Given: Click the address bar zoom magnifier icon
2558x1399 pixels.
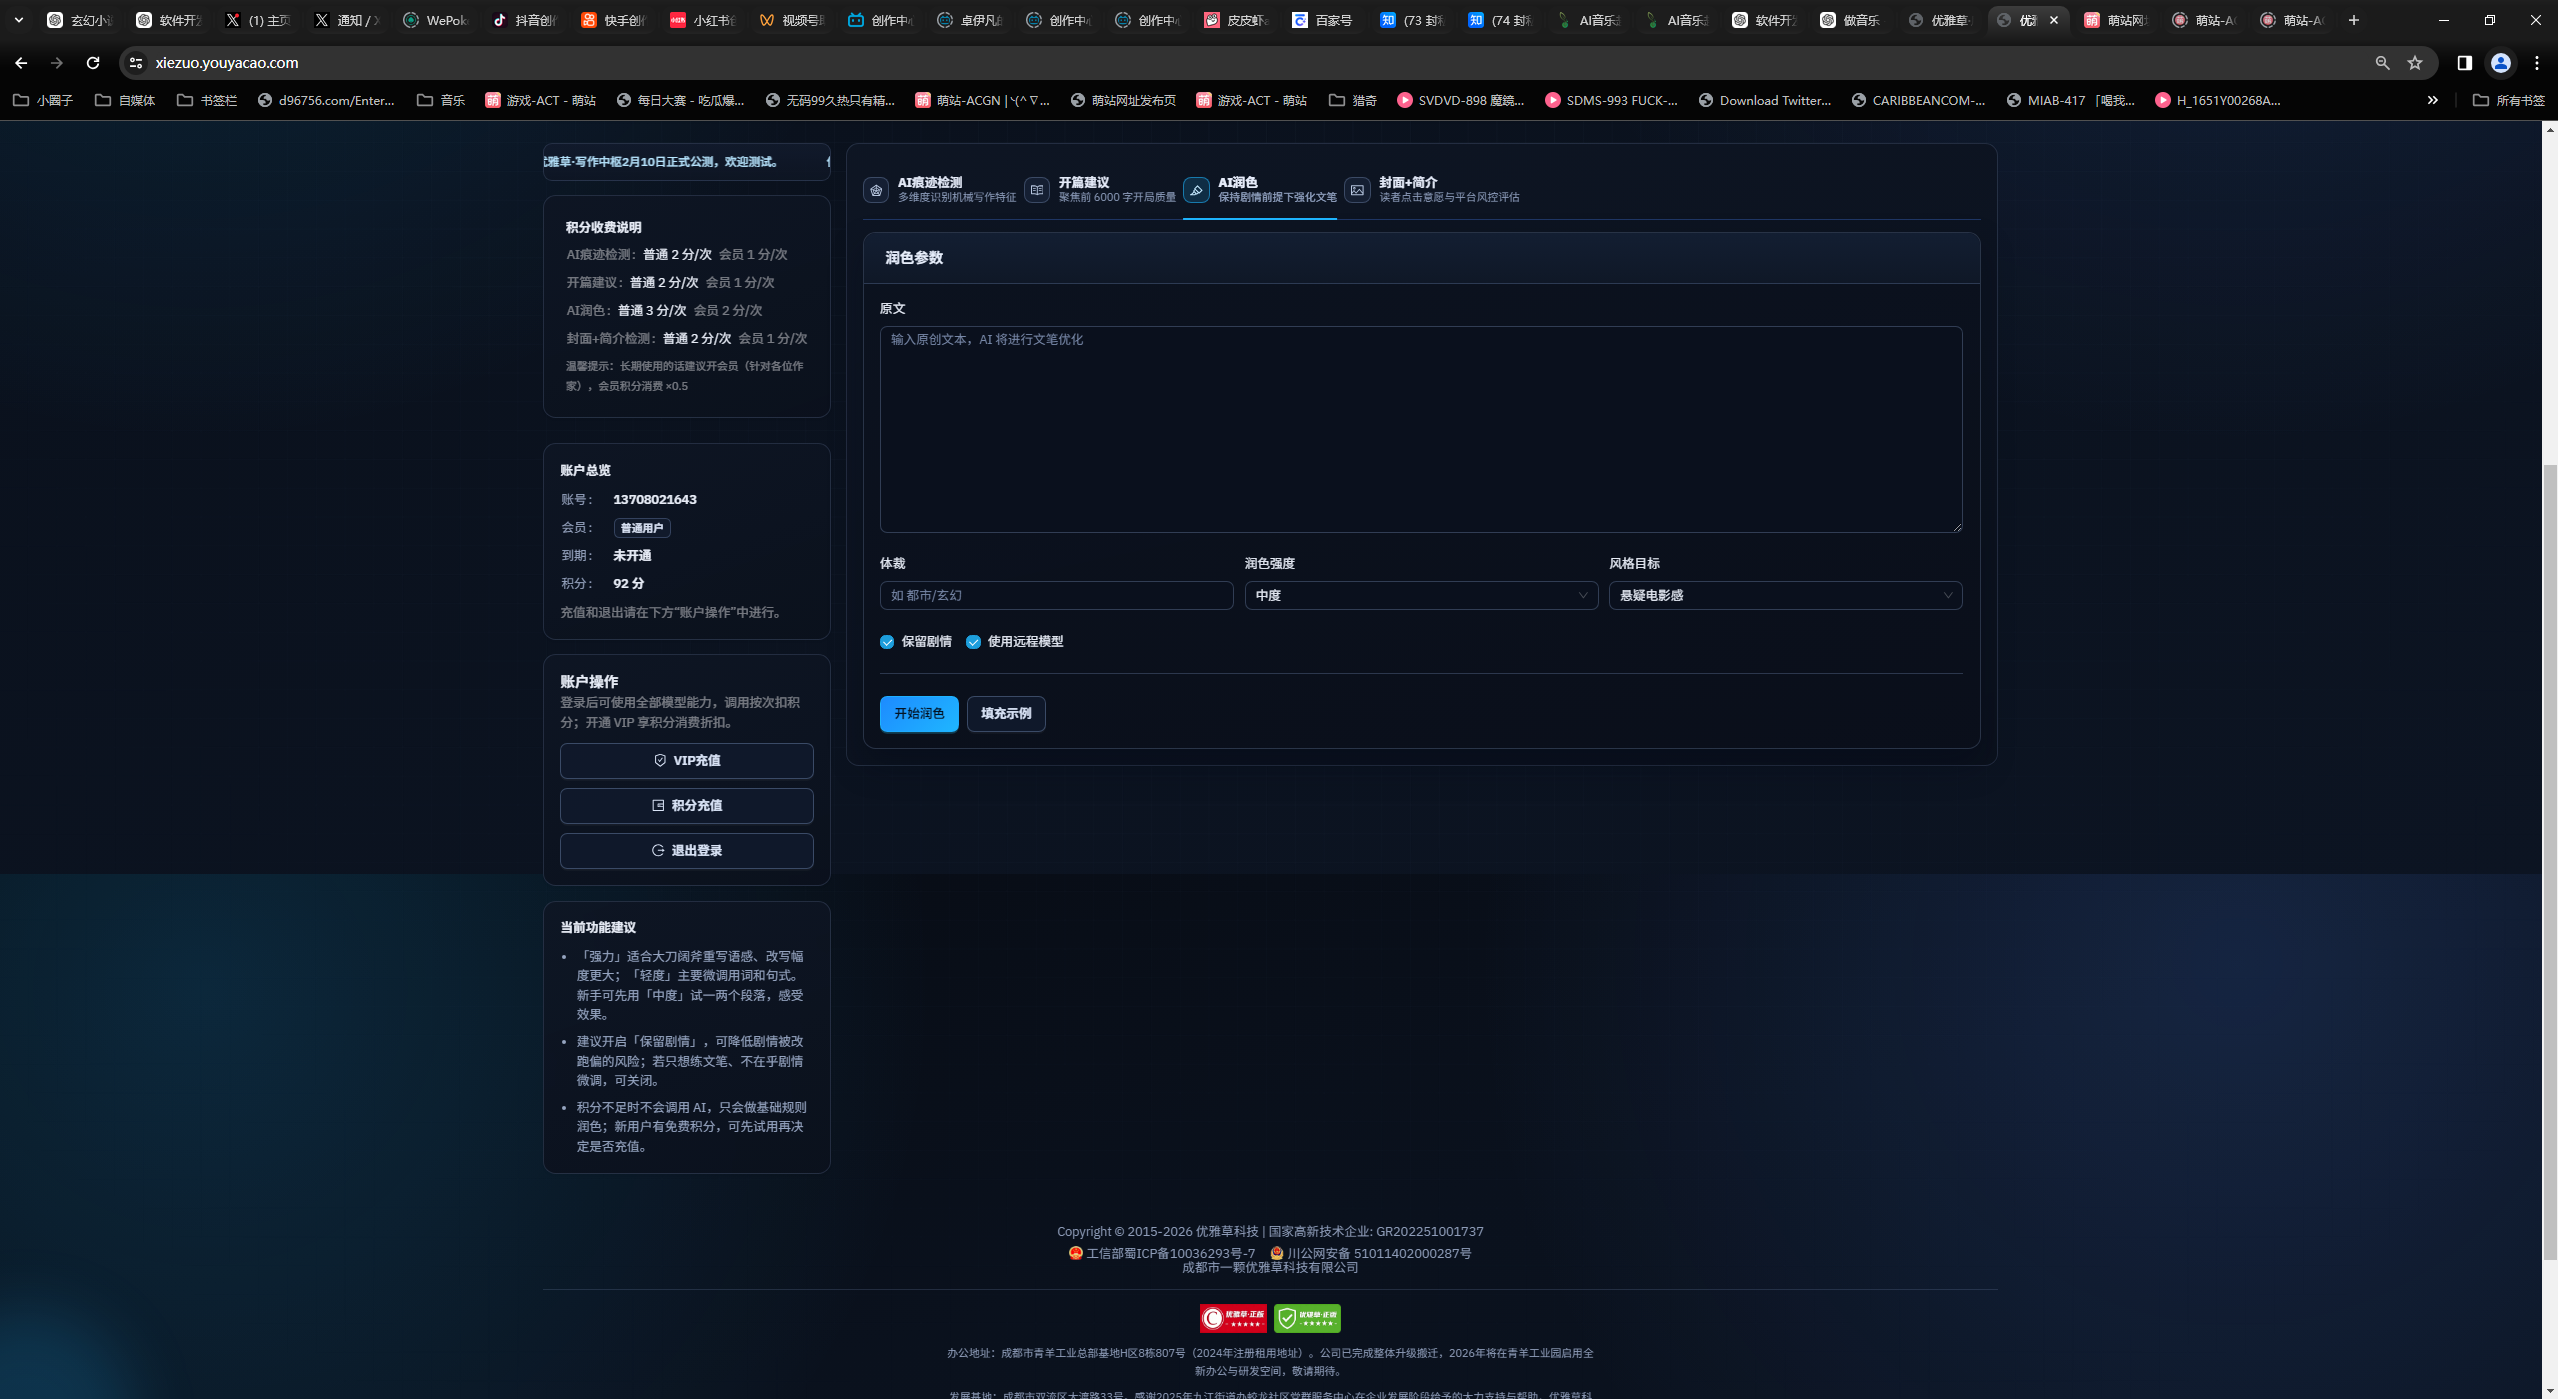Looking at the screenshot, I should pyautogui.click(x=2382, y=63).
